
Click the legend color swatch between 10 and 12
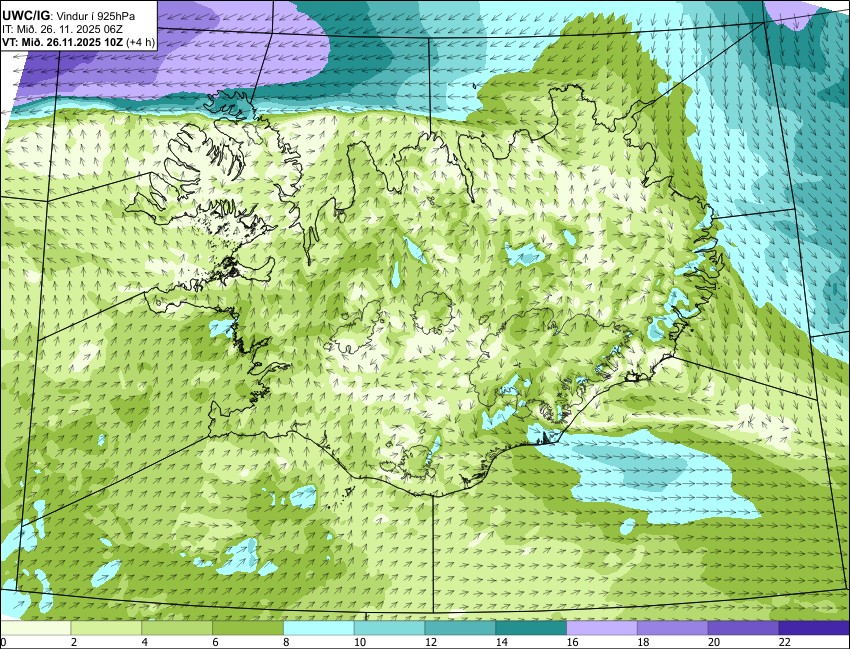[389, 628]
